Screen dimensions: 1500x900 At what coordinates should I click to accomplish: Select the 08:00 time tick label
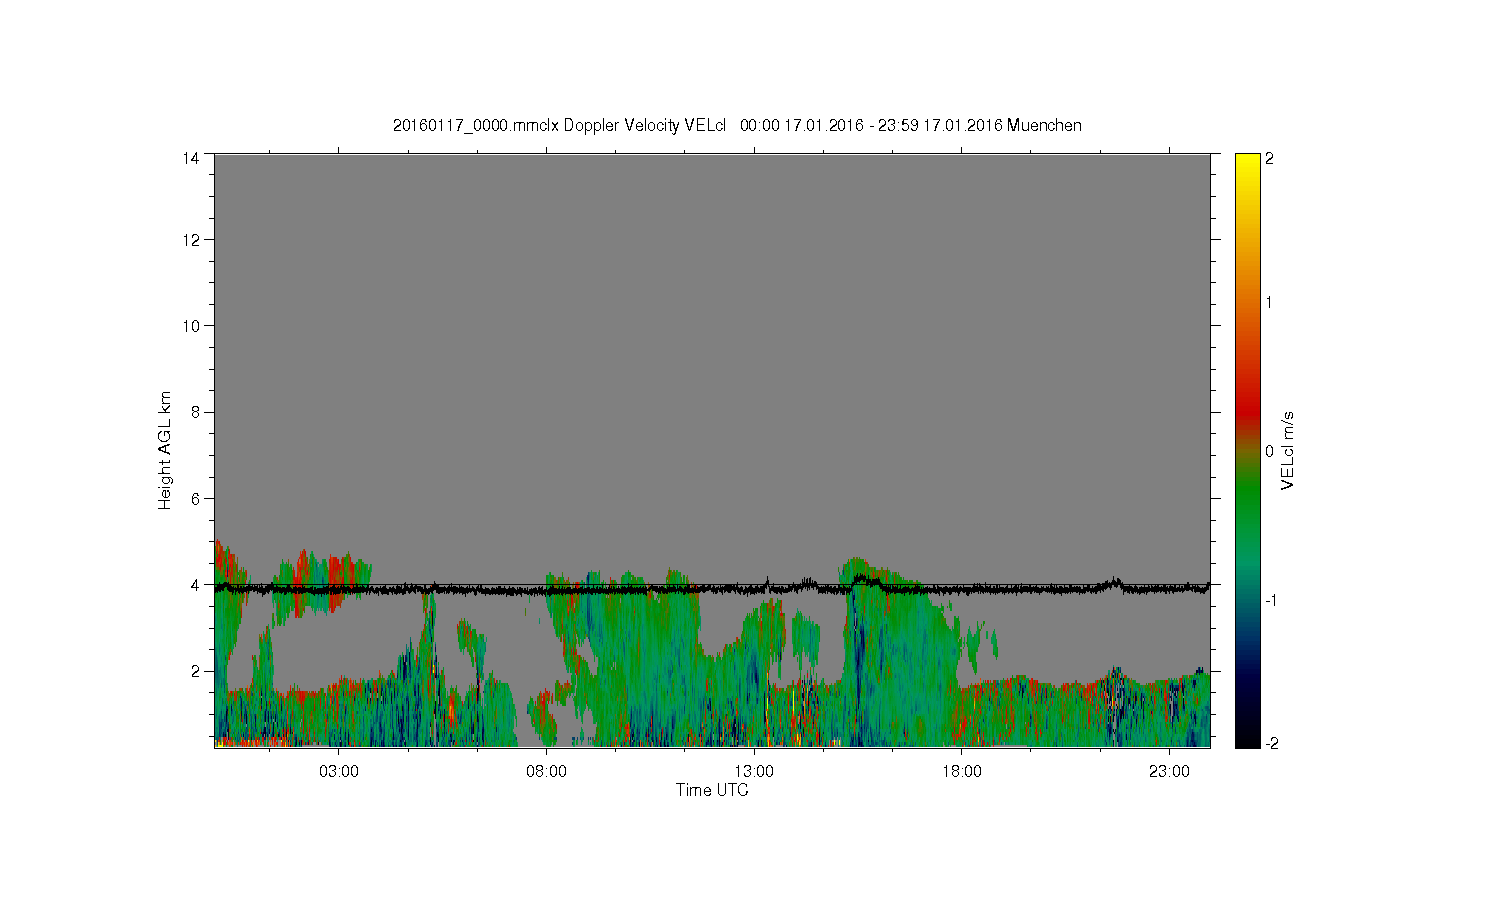[x=547, y=772]
